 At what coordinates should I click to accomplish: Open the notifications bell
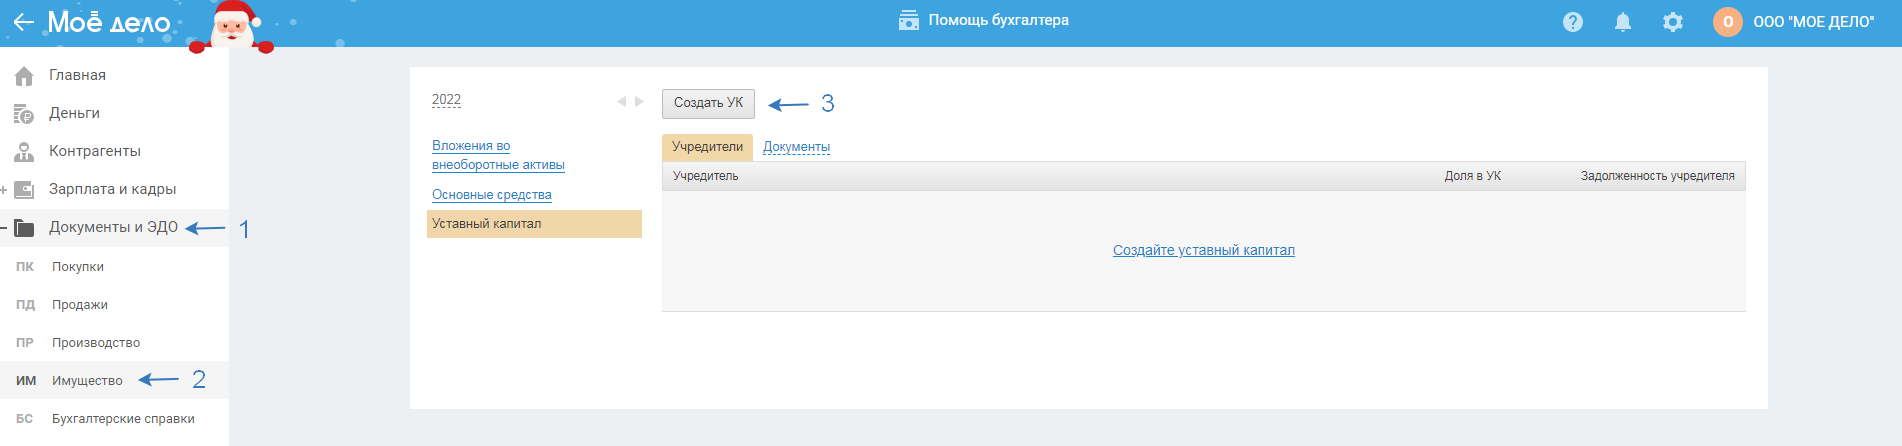pos(1623,22)
